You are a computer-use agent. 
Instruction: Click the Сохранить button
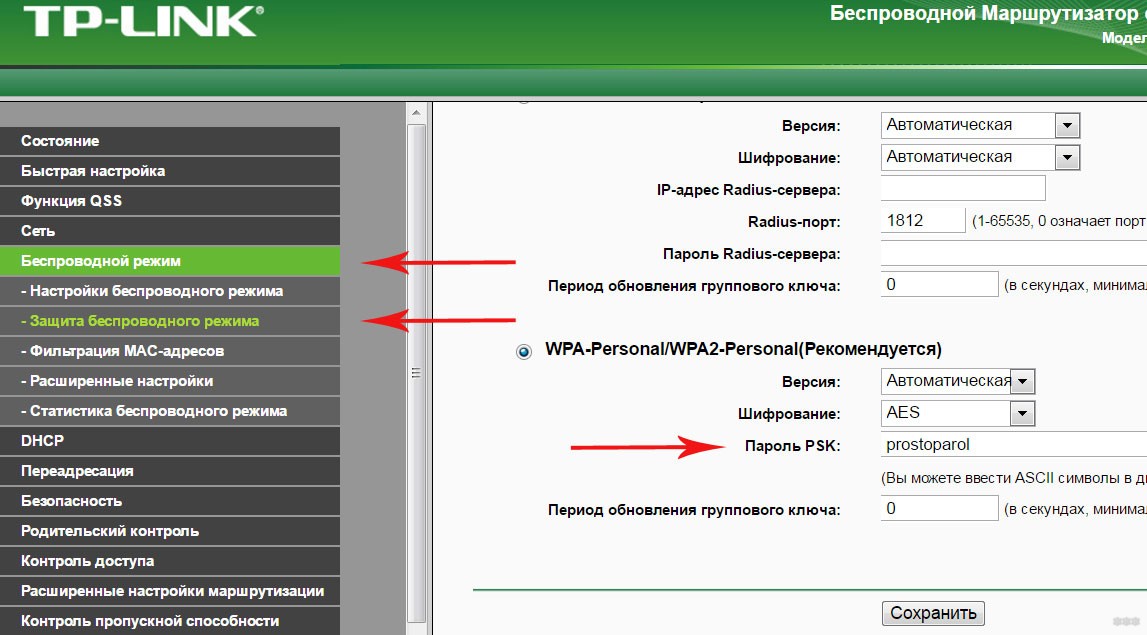[x=933, y=613]
